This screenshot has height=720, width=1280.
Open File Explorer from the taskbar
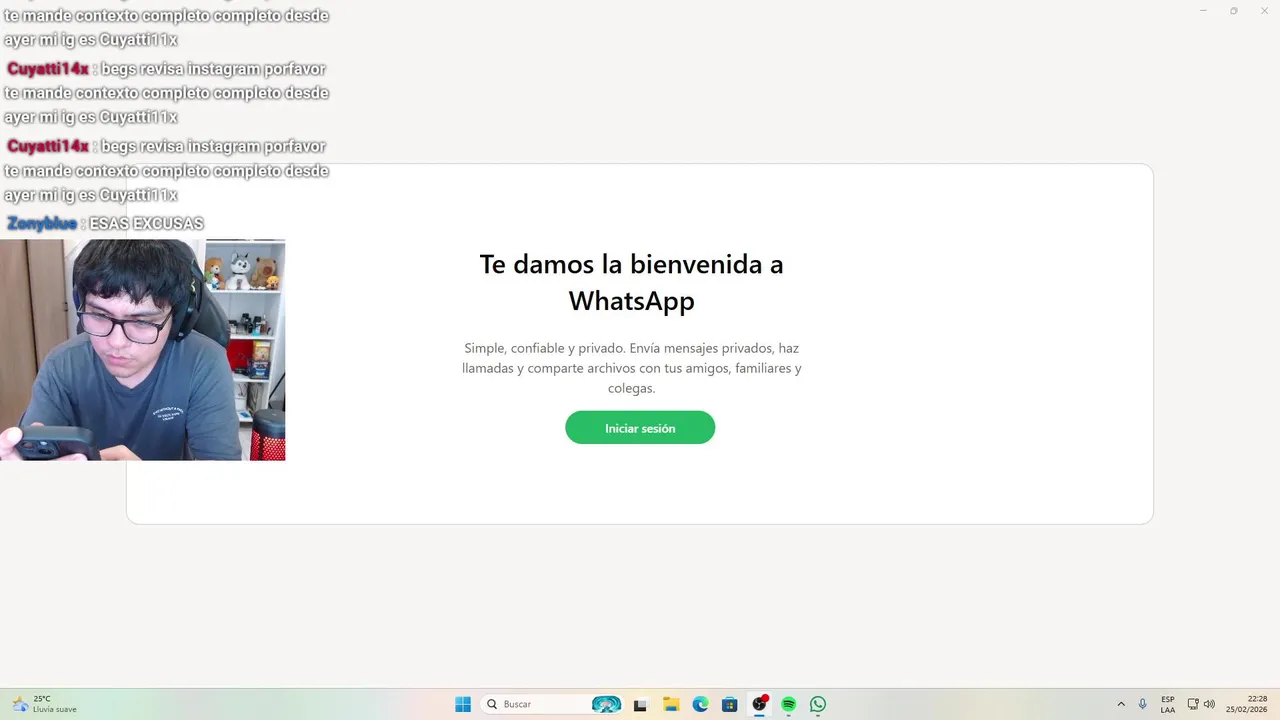click(x=671, y=704)
